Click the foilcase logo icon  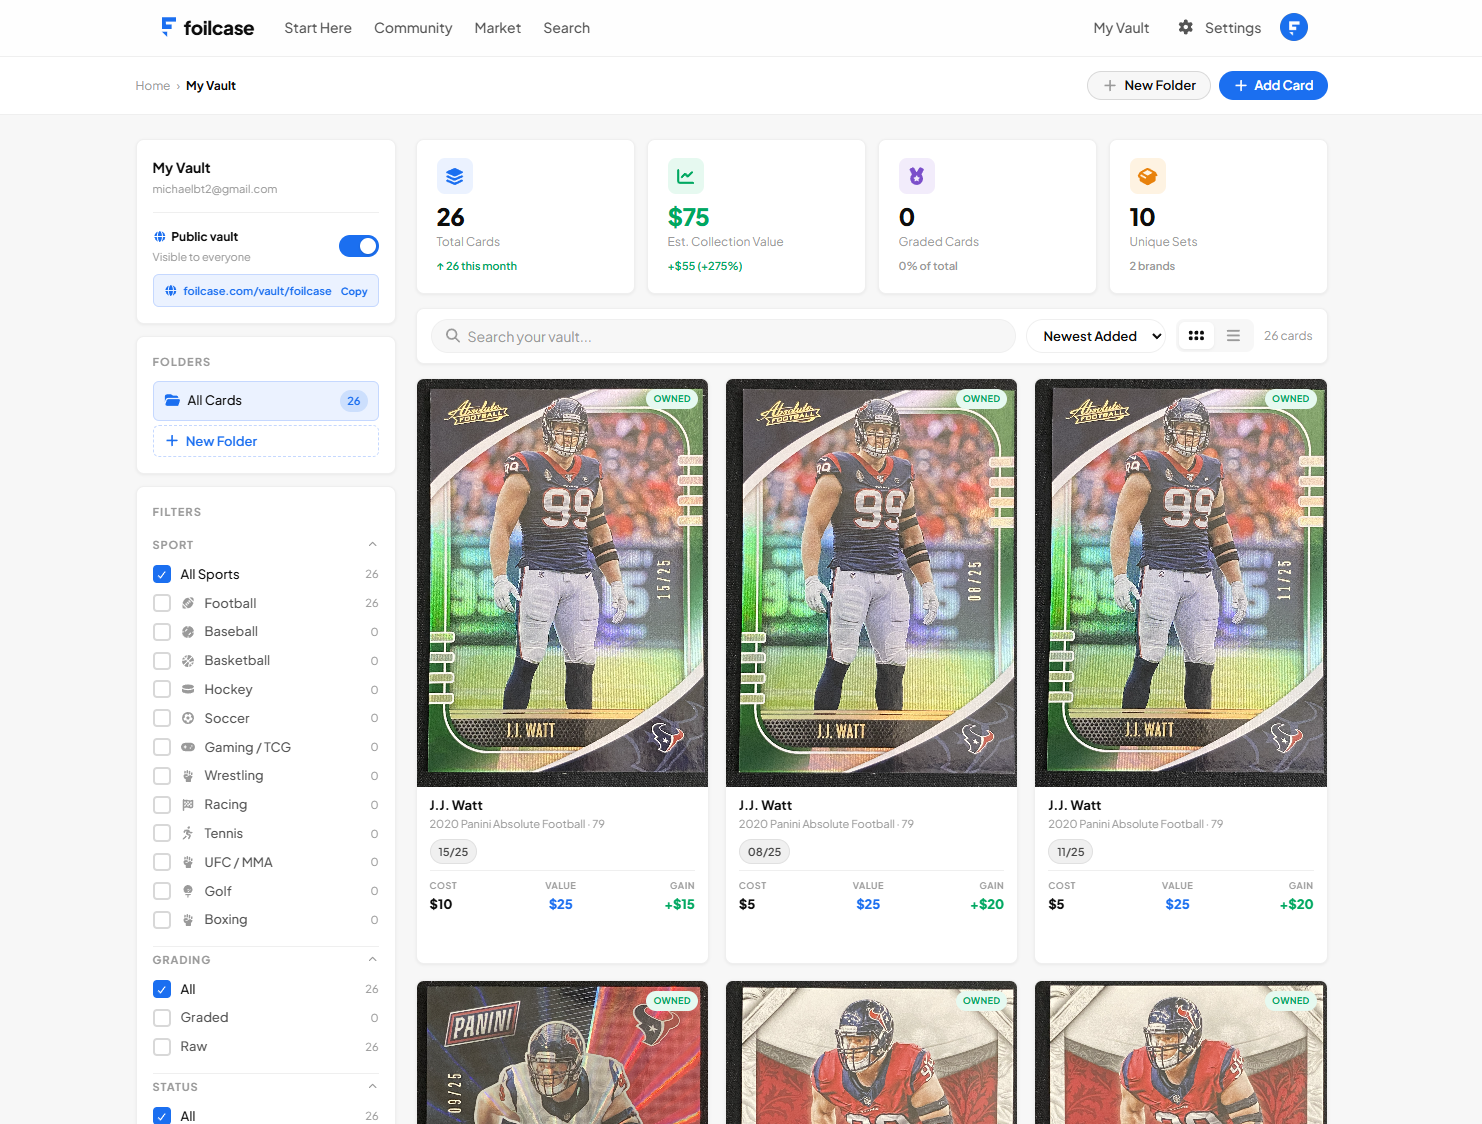169,27
